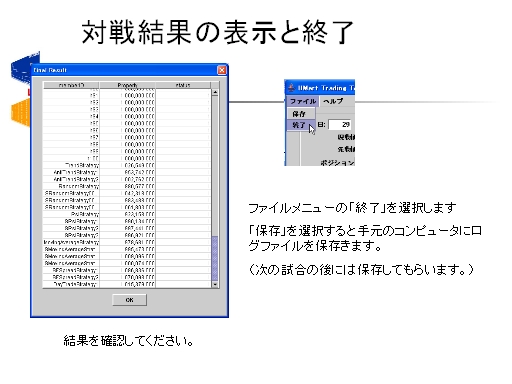Select the RandomStrategy row in results table
The width and height of the screenshot is (512, 384).
pyautogui.click(x=127, y=186)
